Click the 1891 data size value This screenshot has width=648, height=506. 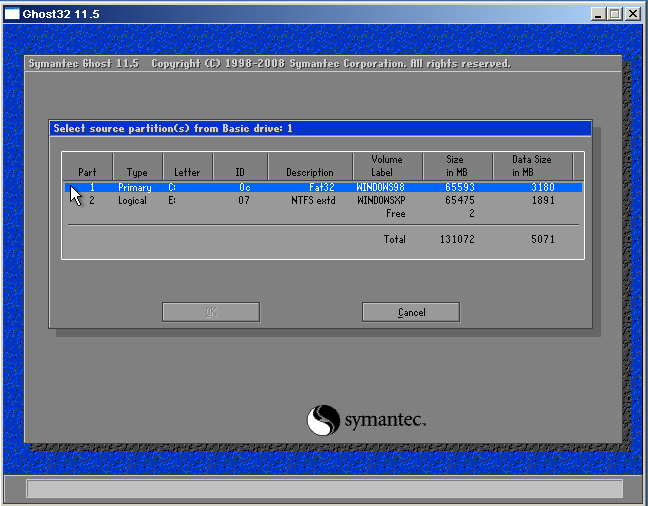pyautogui.click(x=543, y=200)
